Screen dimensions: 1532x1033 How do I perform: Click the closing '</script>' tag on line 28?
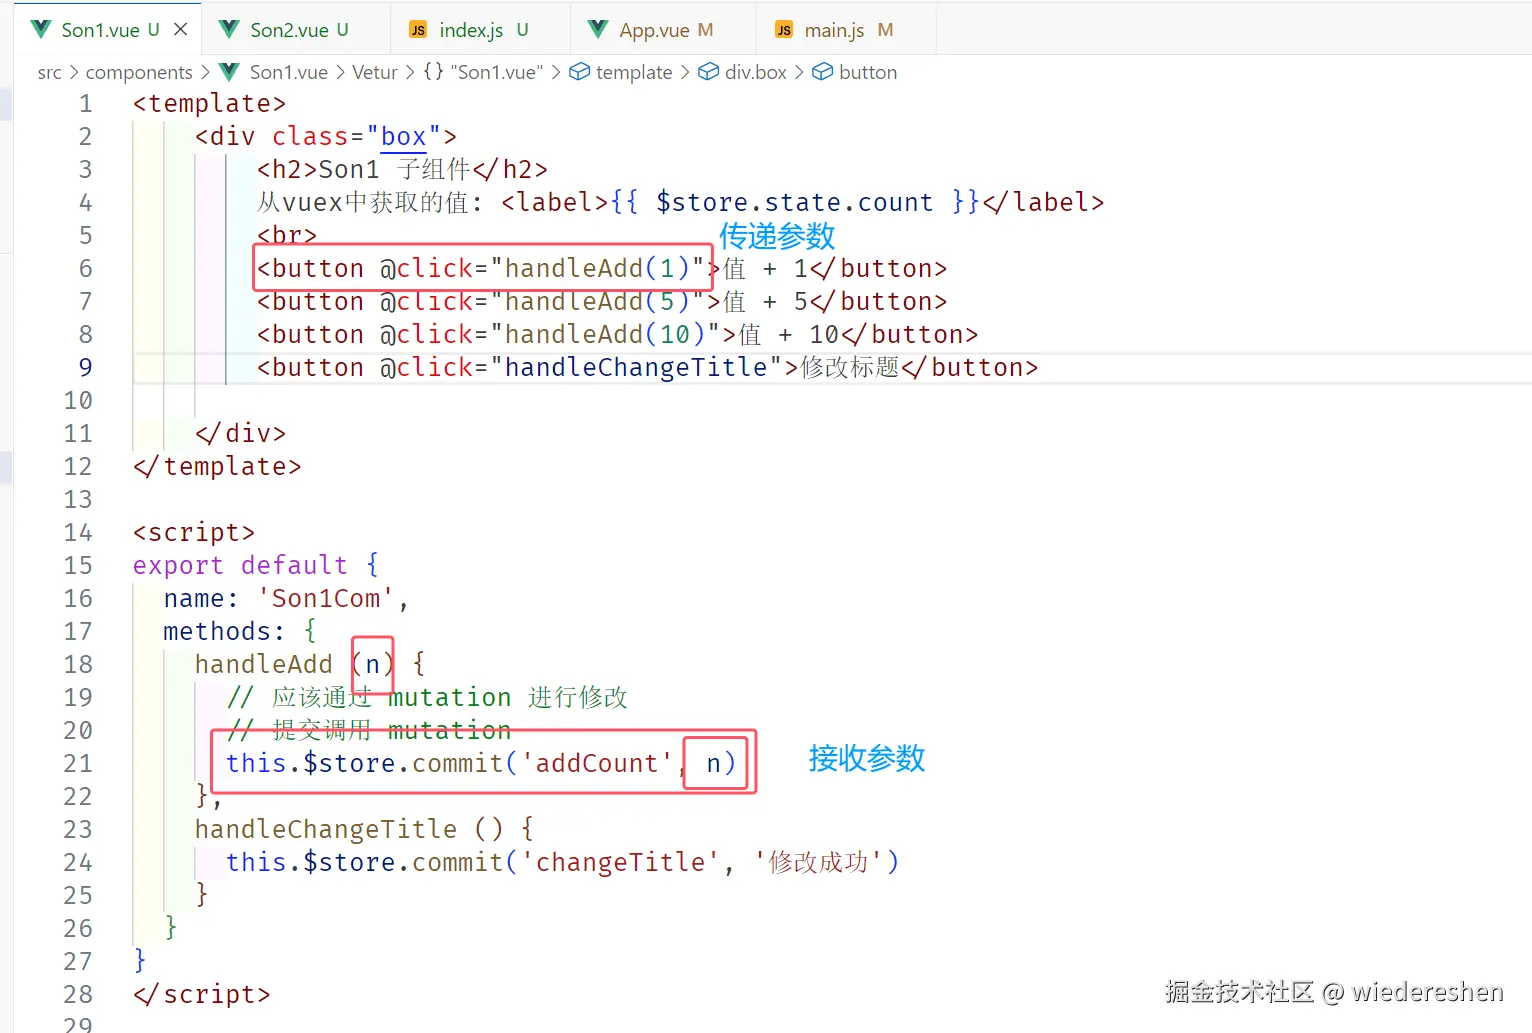(x=202, y=995)
